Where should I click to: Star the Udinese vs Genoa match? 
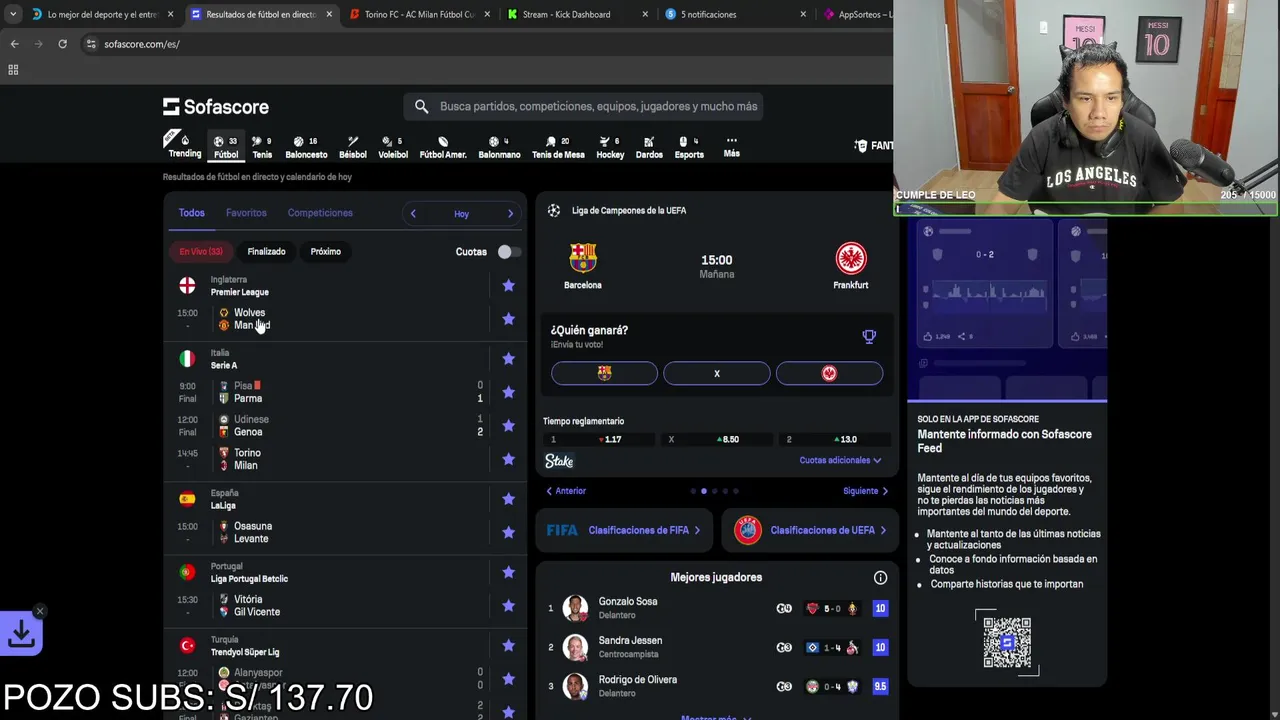point(508,426)
